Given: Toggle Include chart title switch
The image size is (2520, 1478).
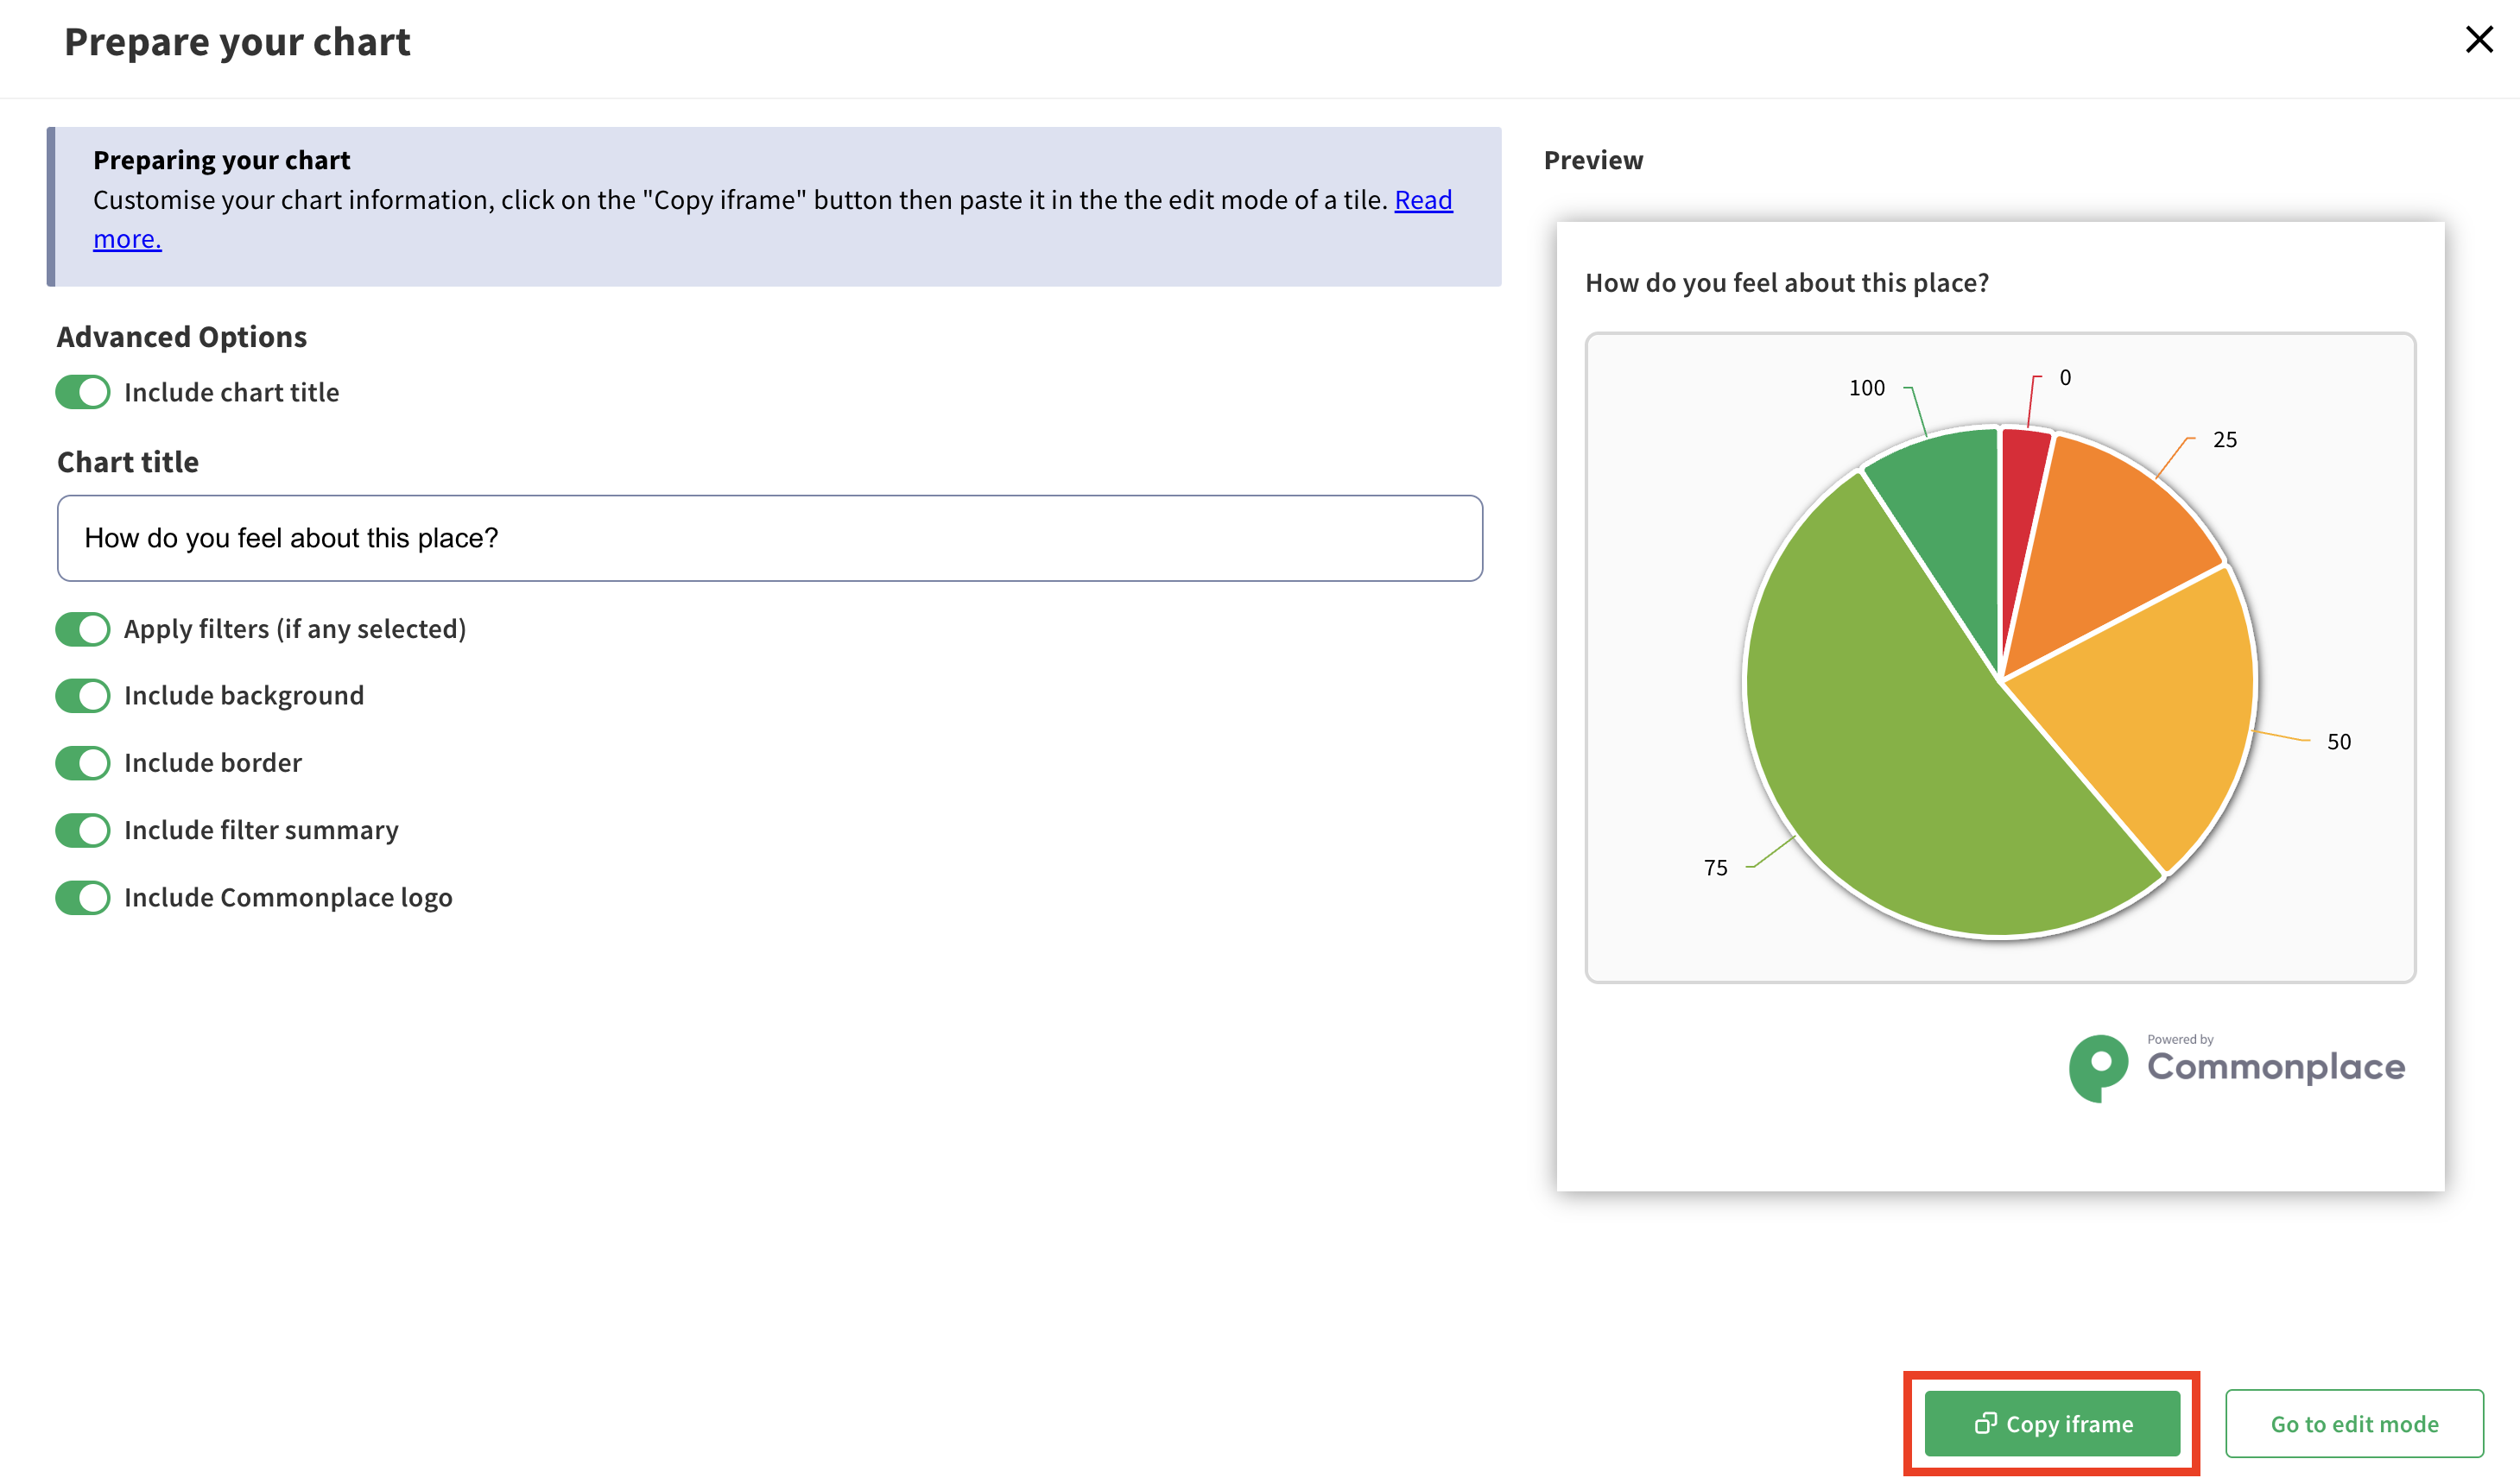Looking at the screenshot, I should click(83, 392).
